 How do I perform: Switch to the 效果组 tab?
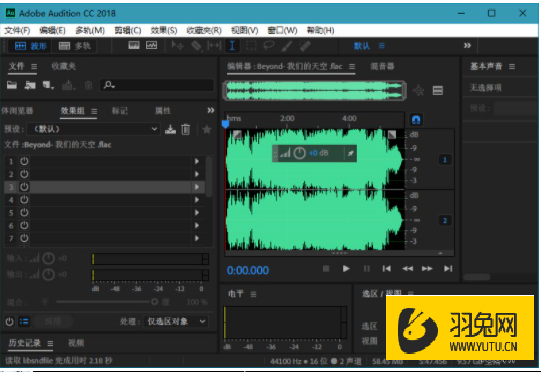tap(72, 111)
